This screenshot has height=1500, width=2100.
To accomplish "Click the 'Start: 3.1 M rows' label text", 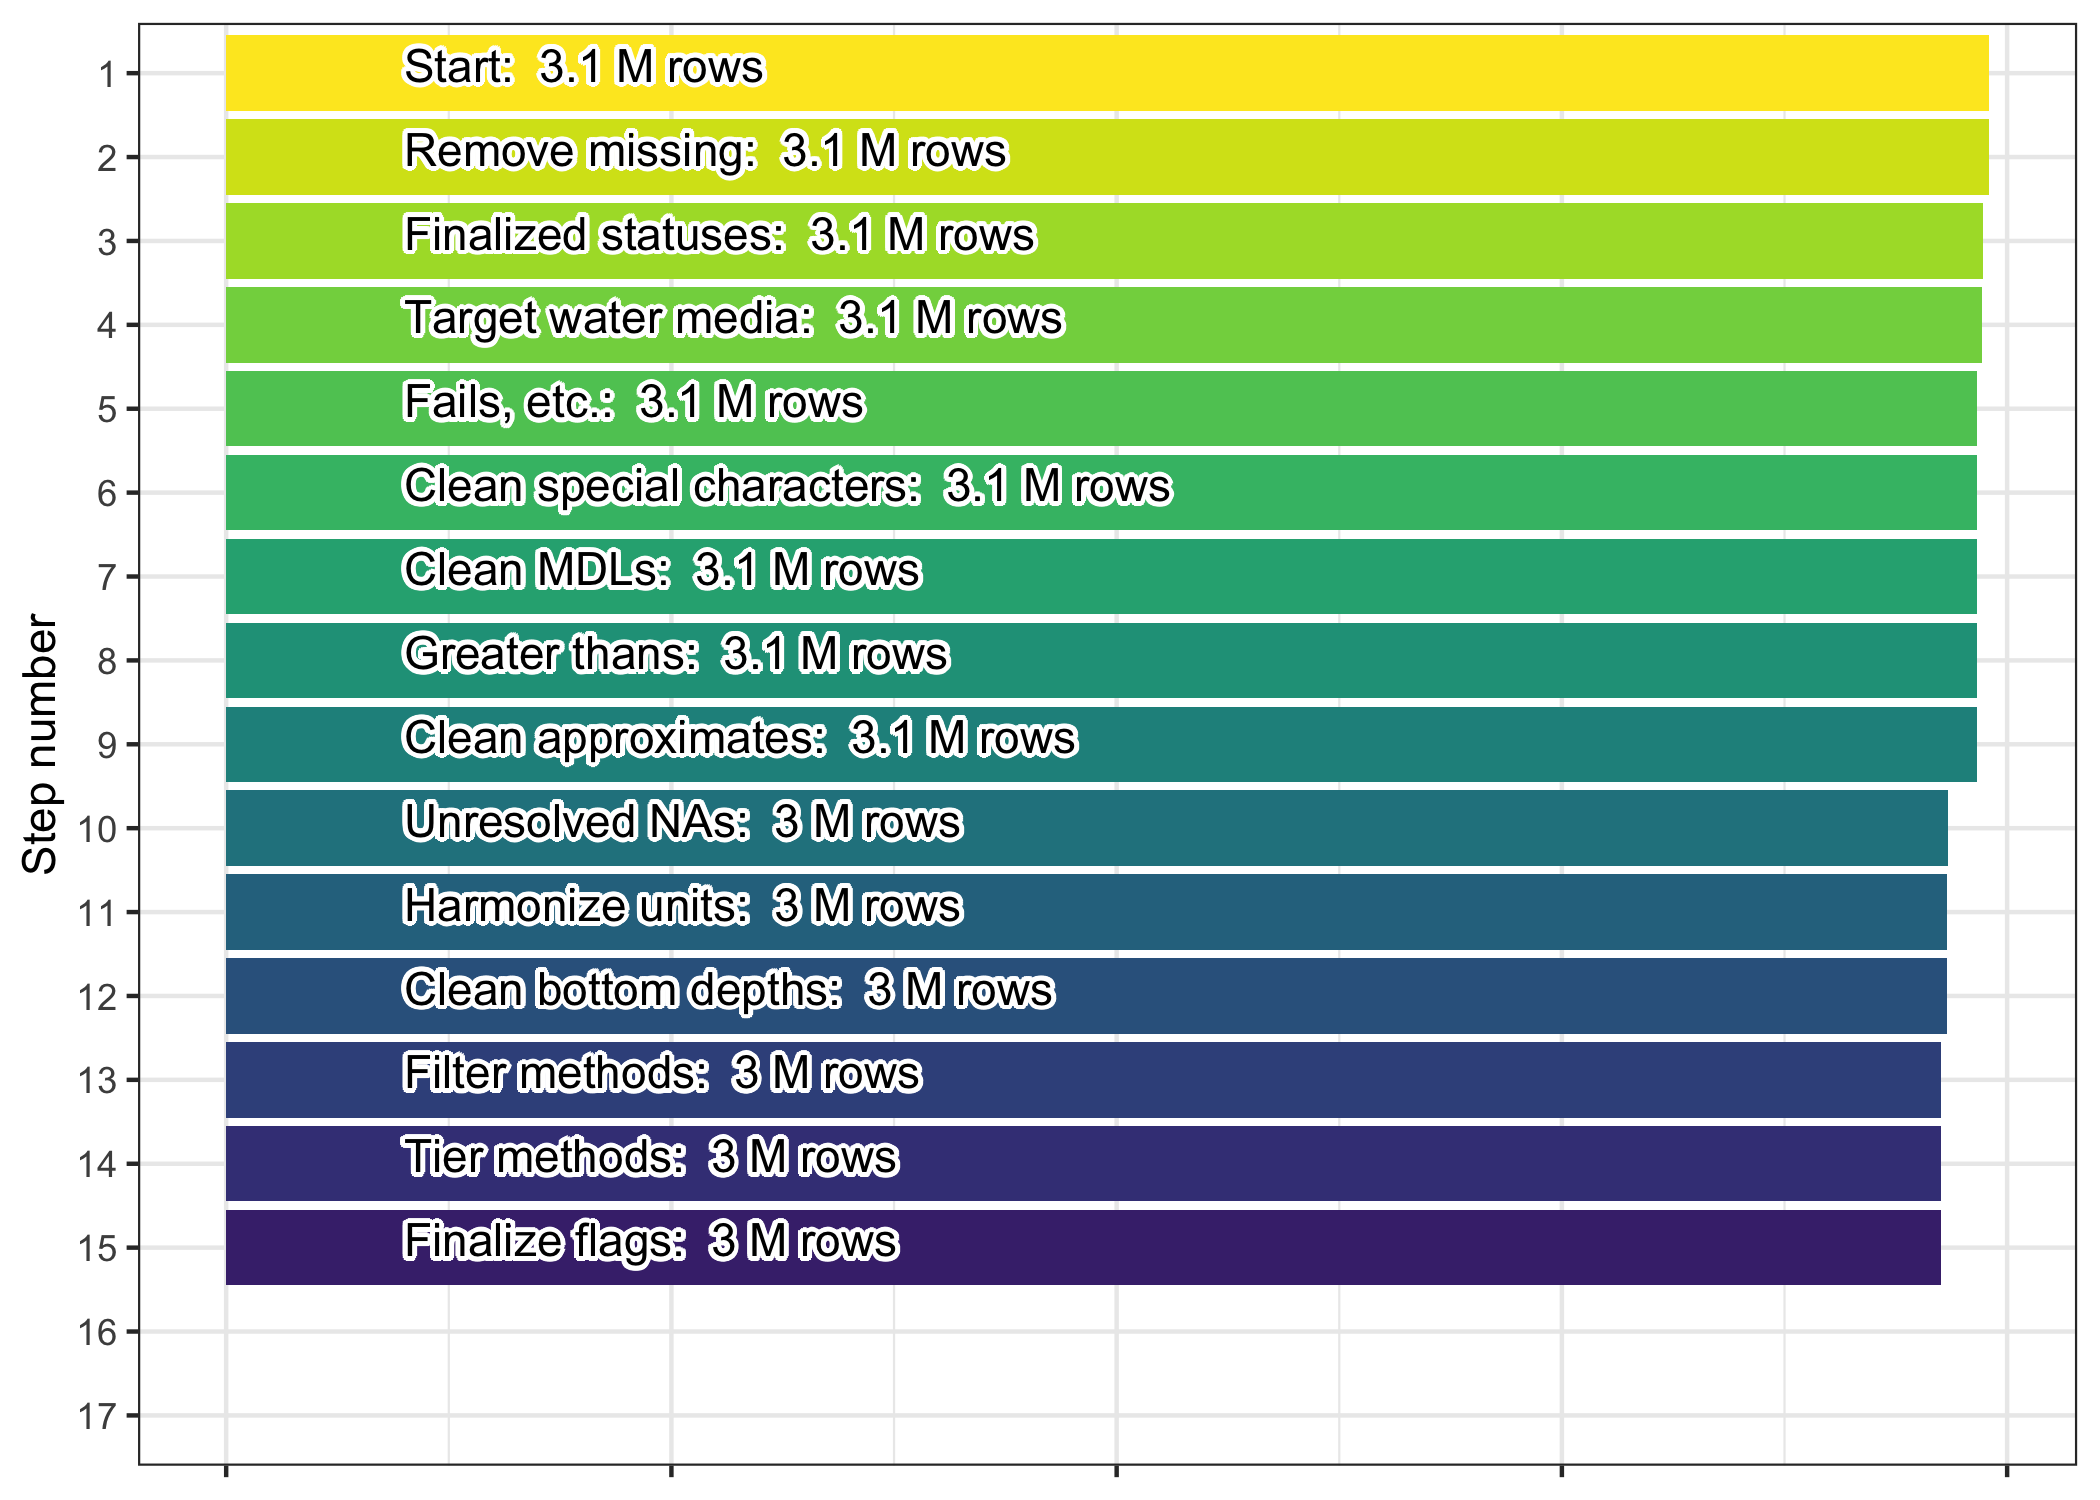I will [583, 67].
